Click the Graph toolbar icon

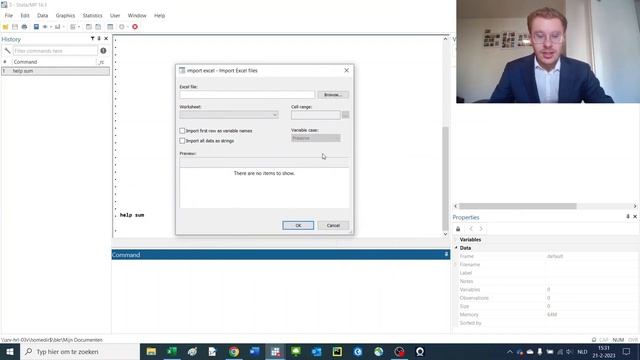point(58,27)
